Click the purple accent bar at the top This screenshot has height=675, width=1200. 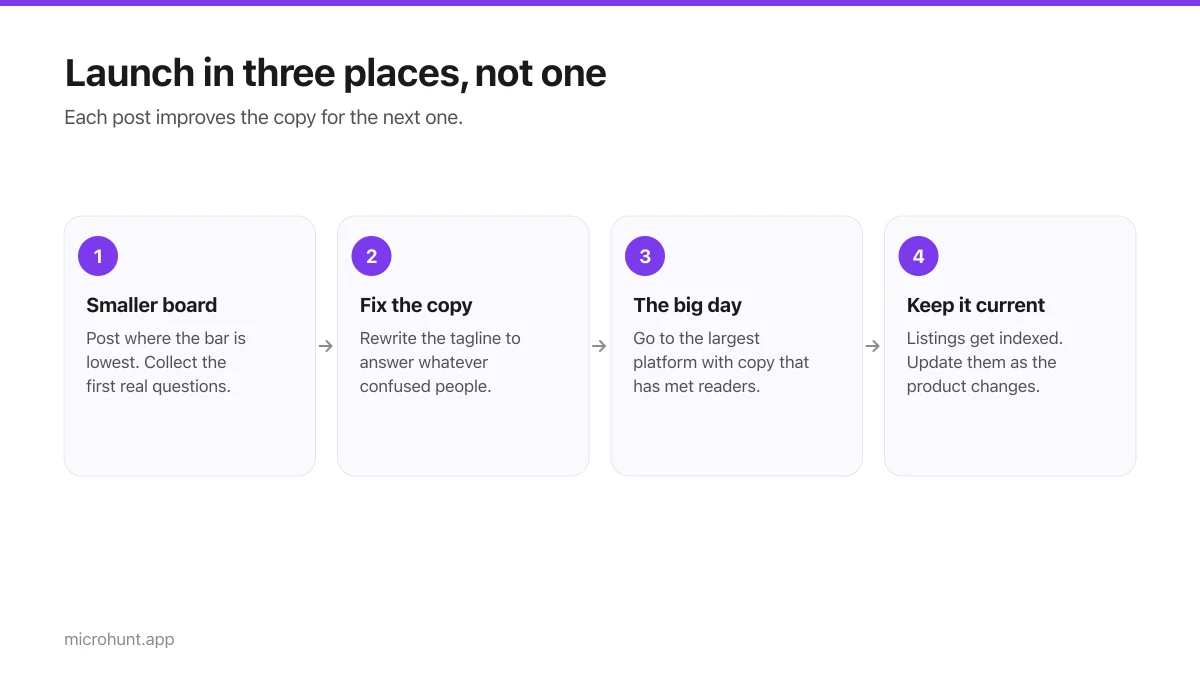click(x=600, y=3)
